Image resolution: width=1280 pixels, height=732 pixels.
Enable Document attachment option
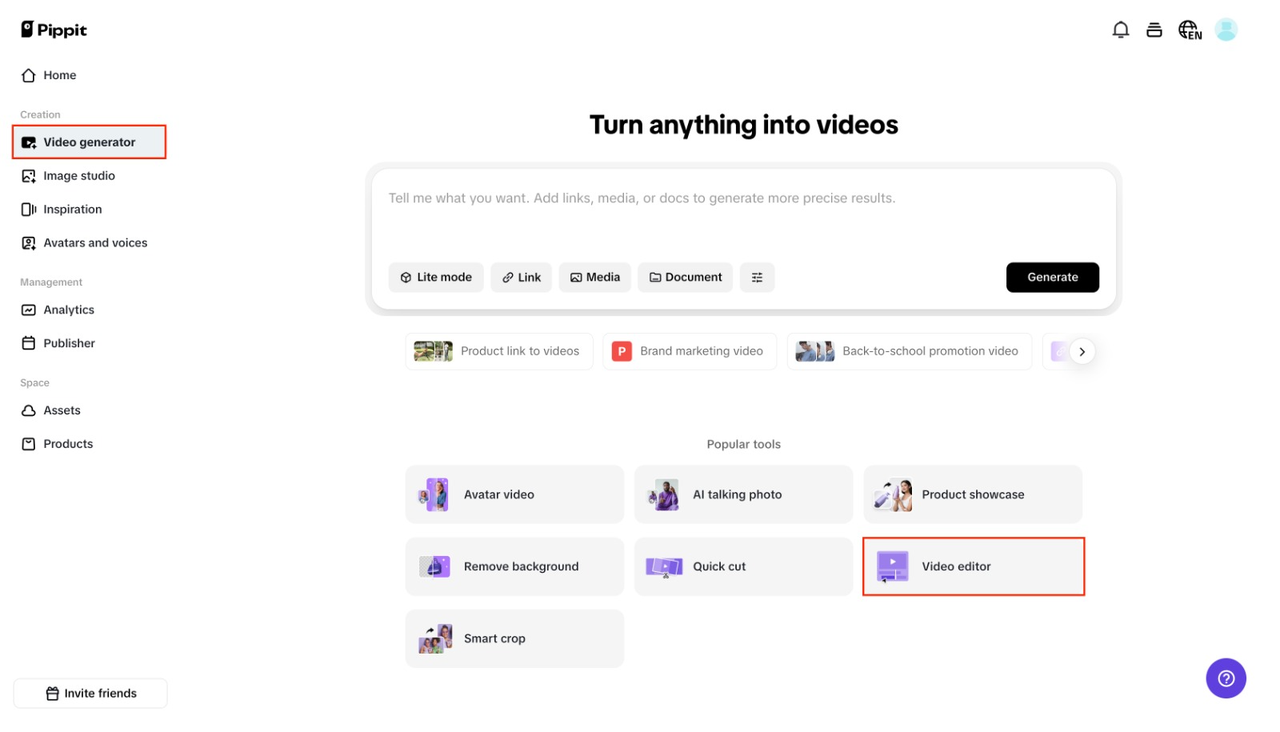[x=684, y=277]
